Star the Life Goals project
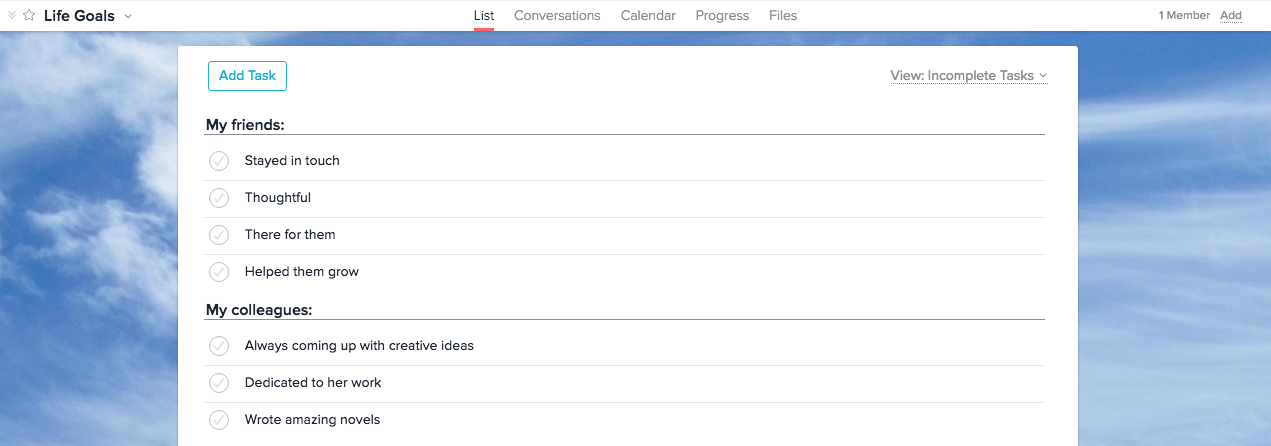 pos(29,16)
